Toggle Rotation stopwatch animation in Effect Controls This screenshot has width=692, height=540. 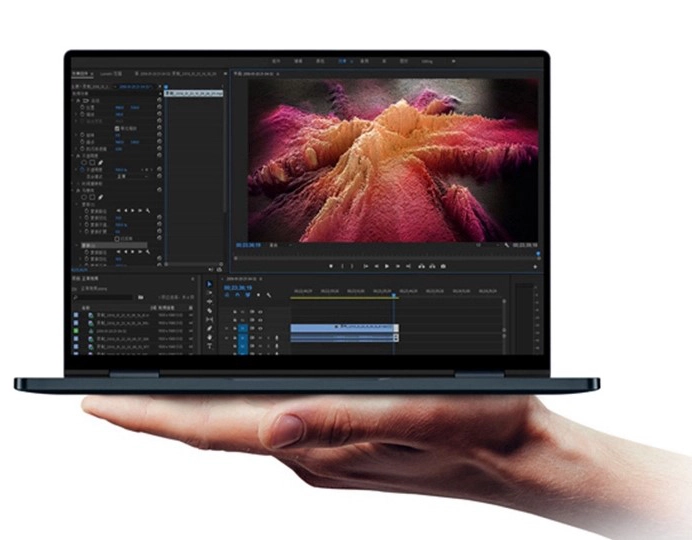[x=82, y=135]
